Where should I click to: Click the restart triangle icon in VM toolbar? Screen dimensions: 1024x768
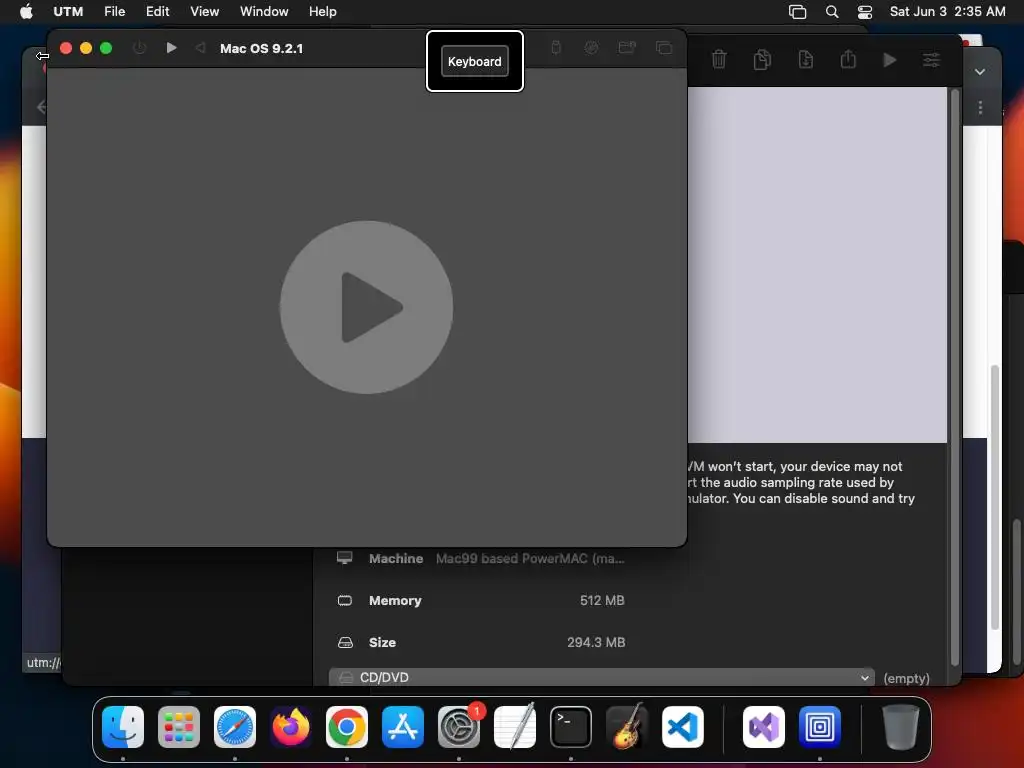point(200,48)
